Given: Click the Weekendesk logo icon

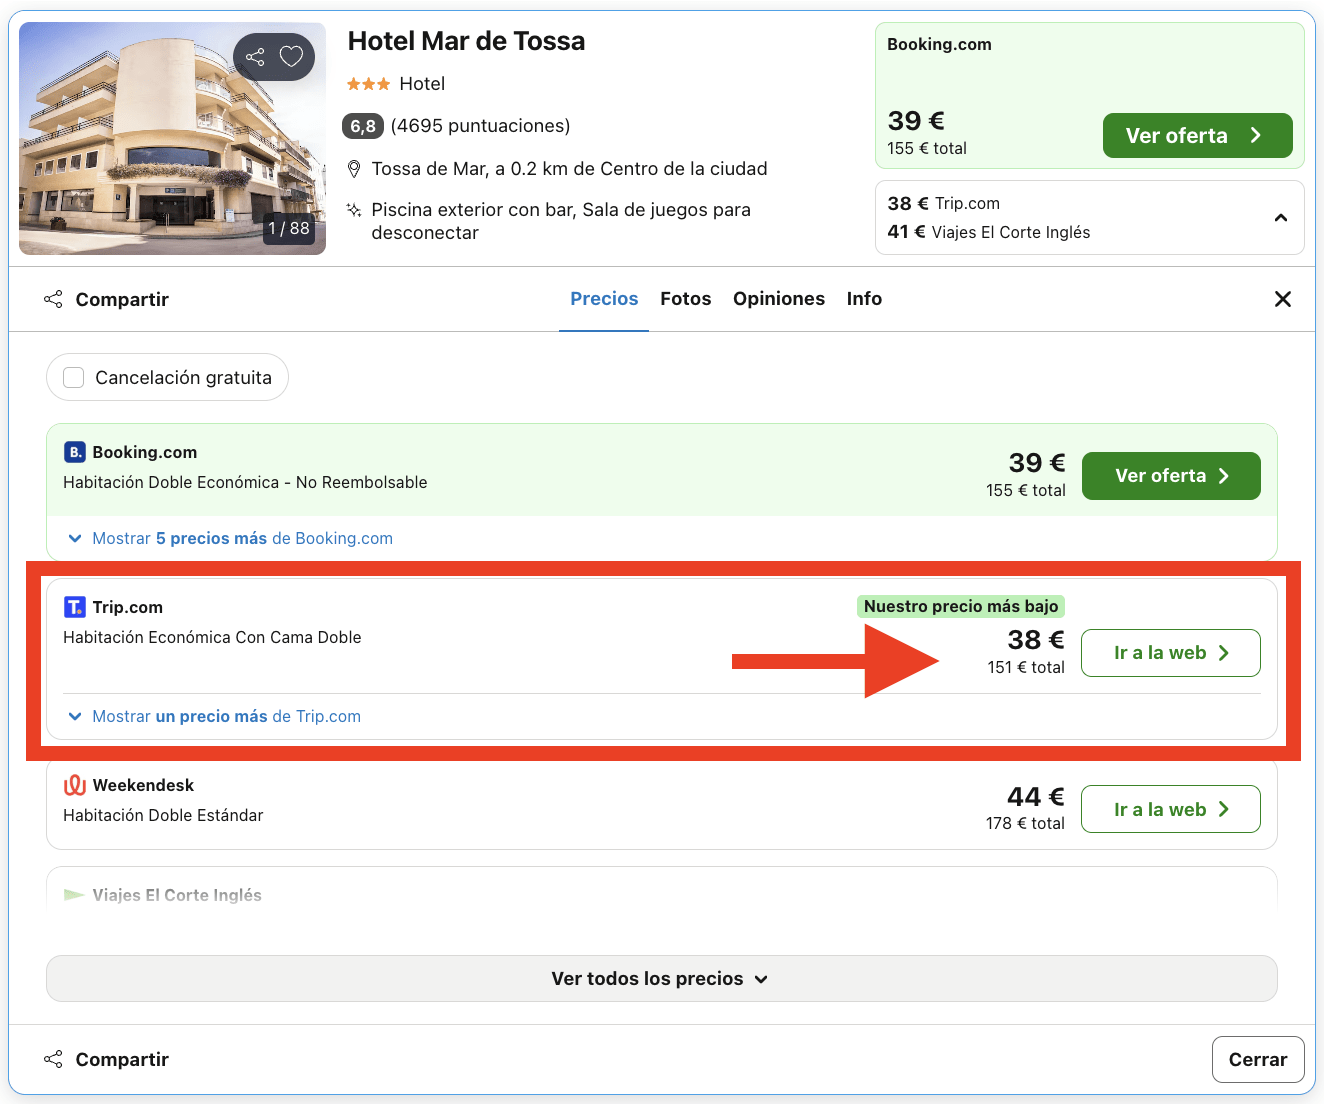Looking at the screenshot, I should (x=75, y=785).
